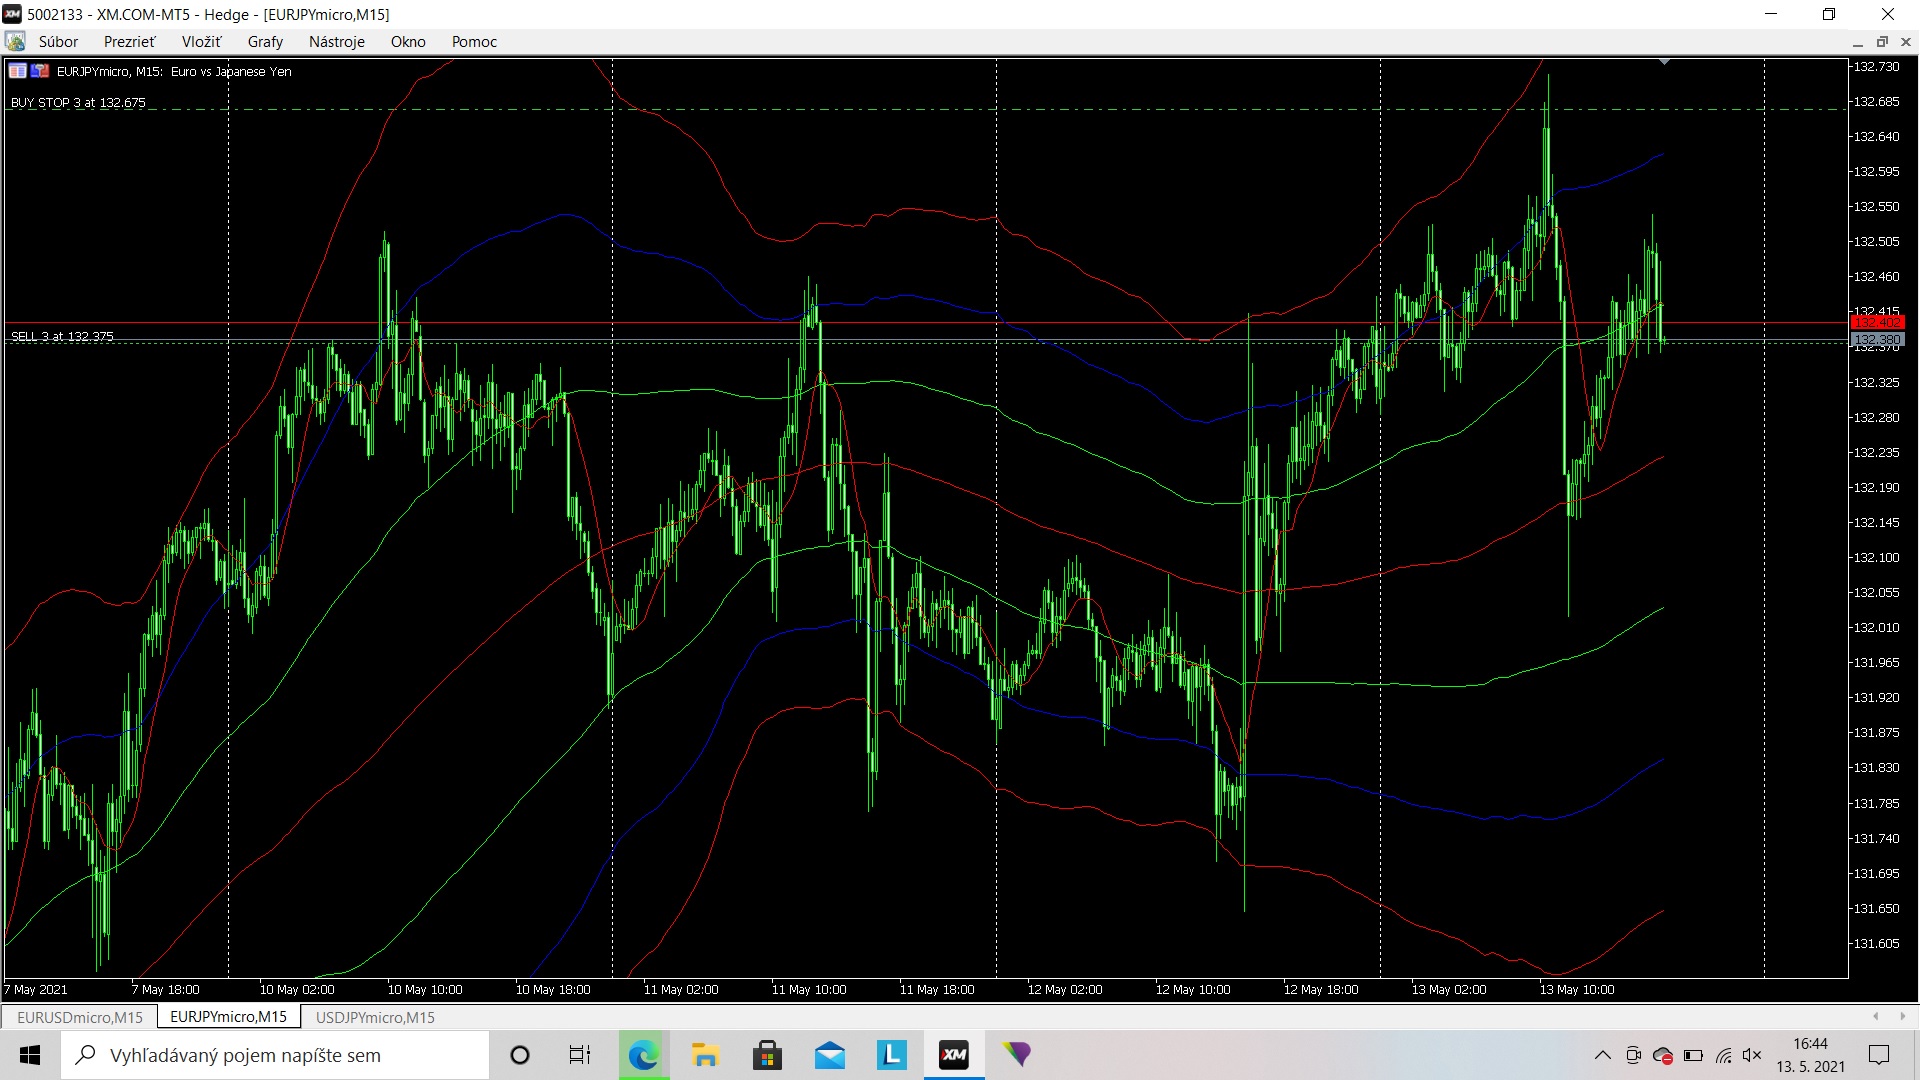Toggle the muted volume icon in tray
The image size is (1920, 1080).
tap(1752, 1055)
